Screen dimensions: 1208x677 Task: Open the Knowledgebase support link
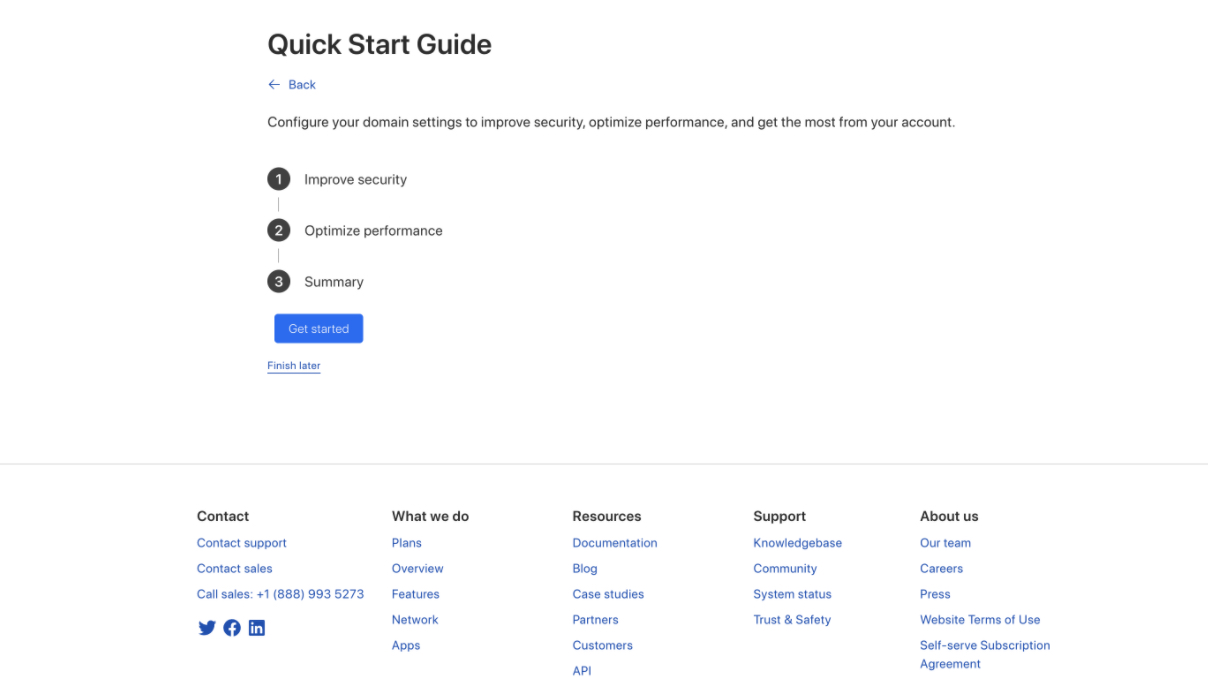click(x=797, y=543)
